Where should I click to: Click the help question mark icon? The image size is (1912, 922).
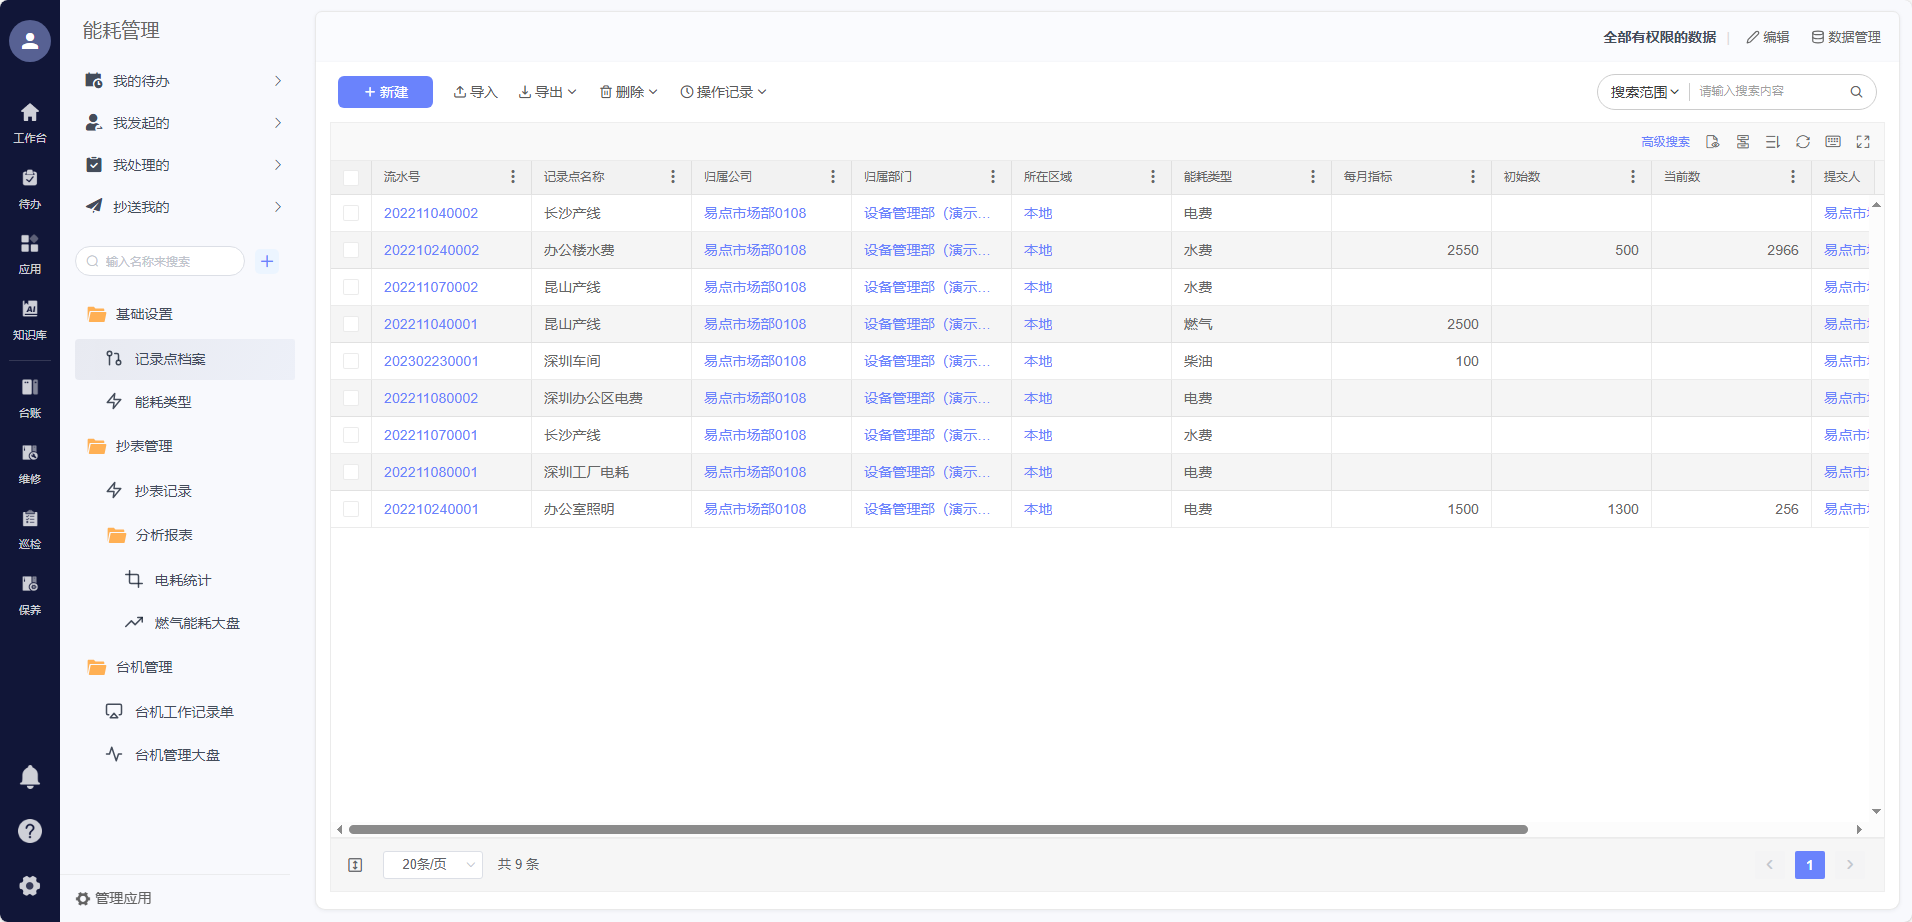pyautogui.click(x=30, y=831)
